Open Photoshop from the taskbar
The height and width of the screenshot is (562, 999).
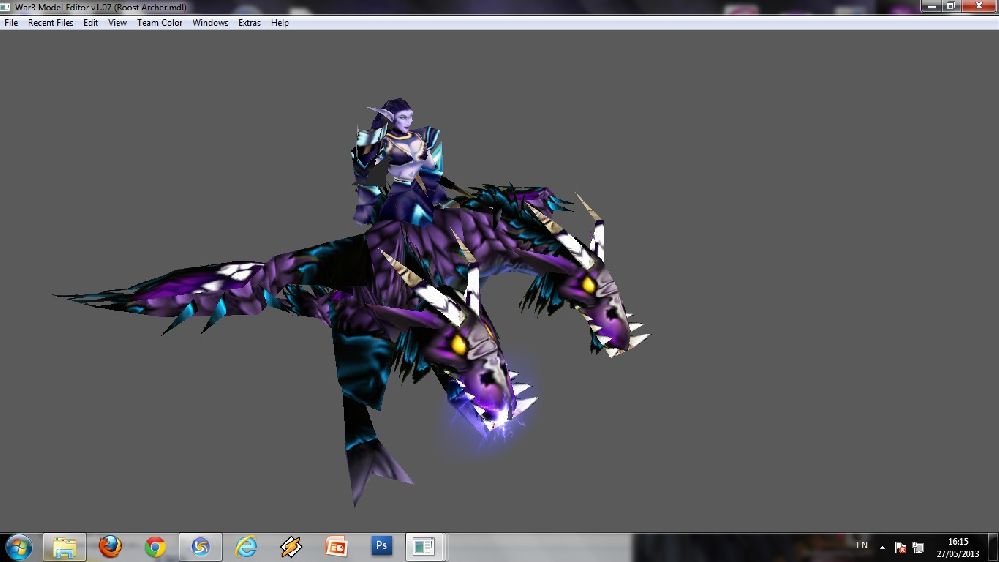[381, 545]
